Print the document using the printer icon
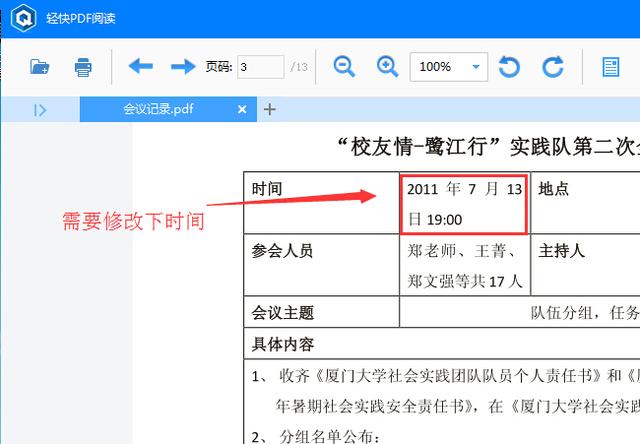 83,67
